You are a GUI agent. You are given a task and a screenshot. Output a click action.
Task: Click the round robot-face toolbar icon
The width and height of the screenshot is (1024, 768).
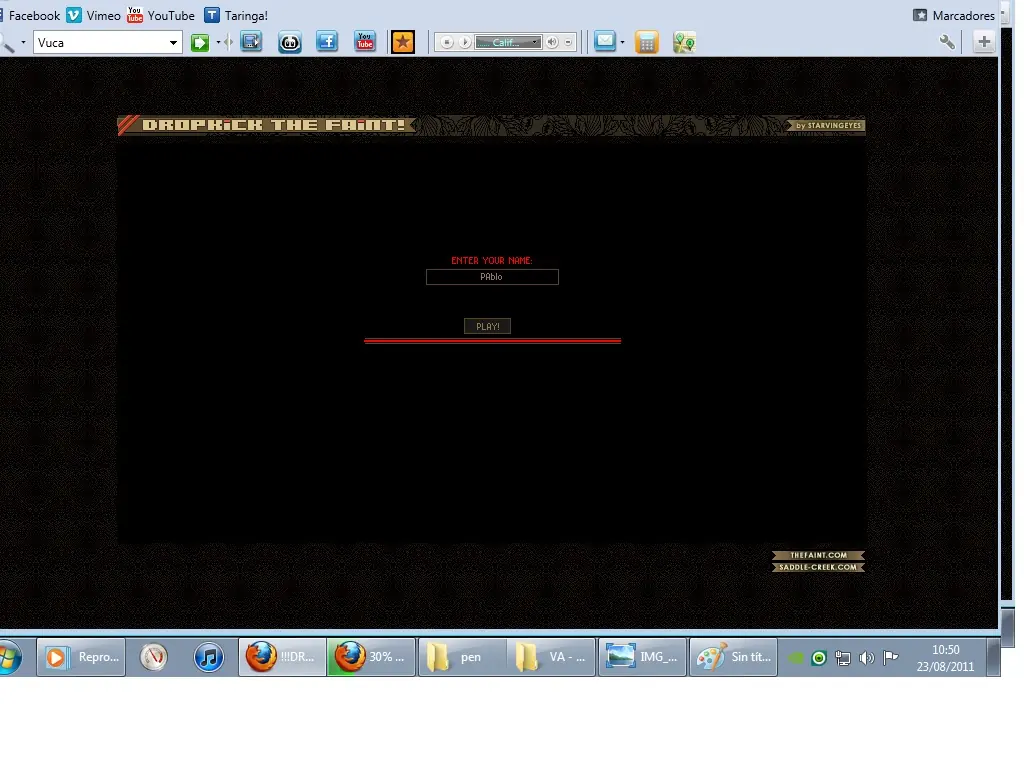(x=289, y=43)
